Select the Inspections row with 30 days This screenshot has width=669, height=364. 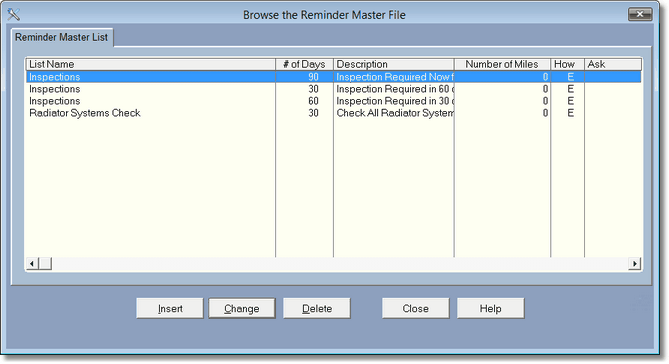[334, 89]
